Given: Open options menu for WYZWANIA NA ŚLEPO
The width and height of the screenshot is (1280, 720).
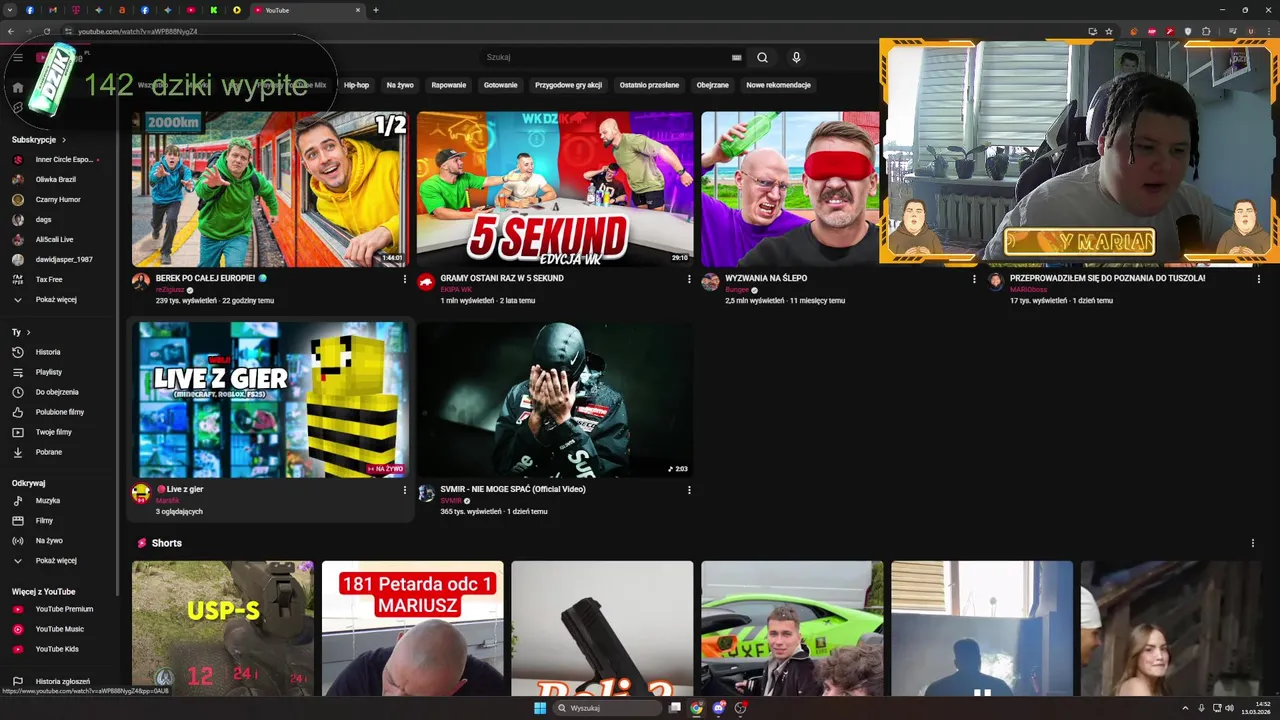Looking at the screenshot, I should tap(973, 279).
